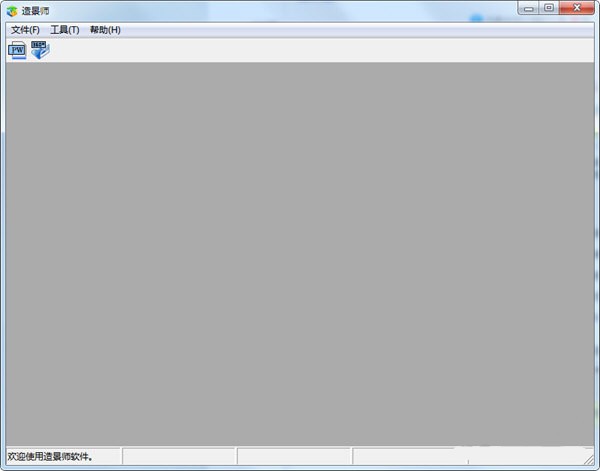Open the 帮助(H) menu
This screenshot has height=471, width=600.
[x=105, y=30]
